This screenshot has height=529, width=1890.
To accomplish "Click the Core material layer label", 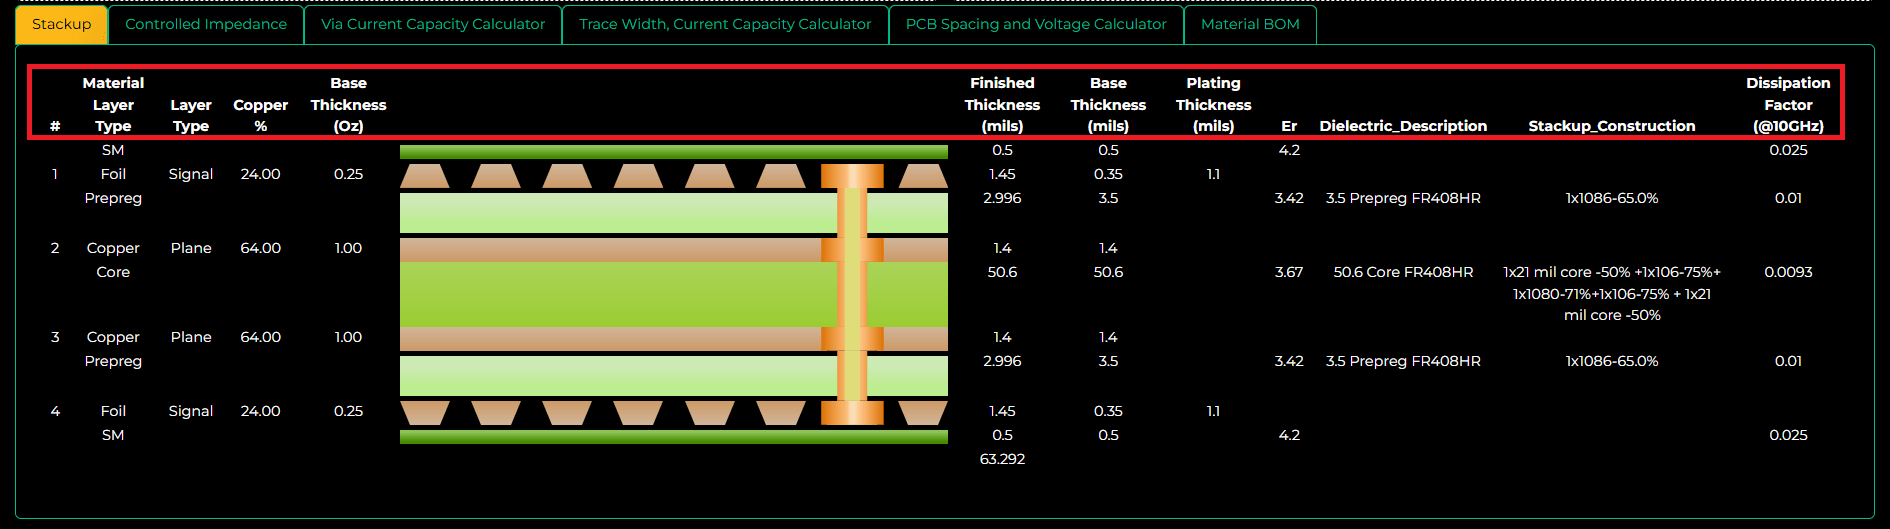I will (113, 272).
